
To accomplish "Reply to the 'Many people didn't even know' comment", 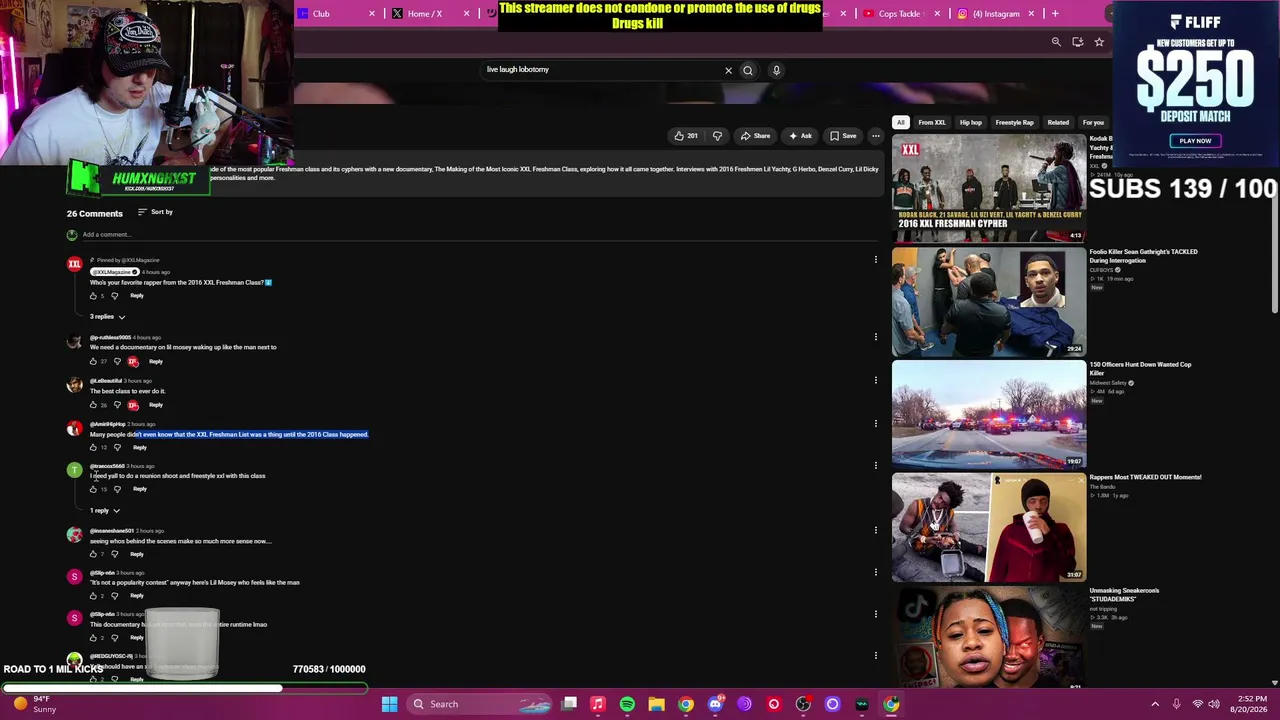I will click(x=139, y=447).
